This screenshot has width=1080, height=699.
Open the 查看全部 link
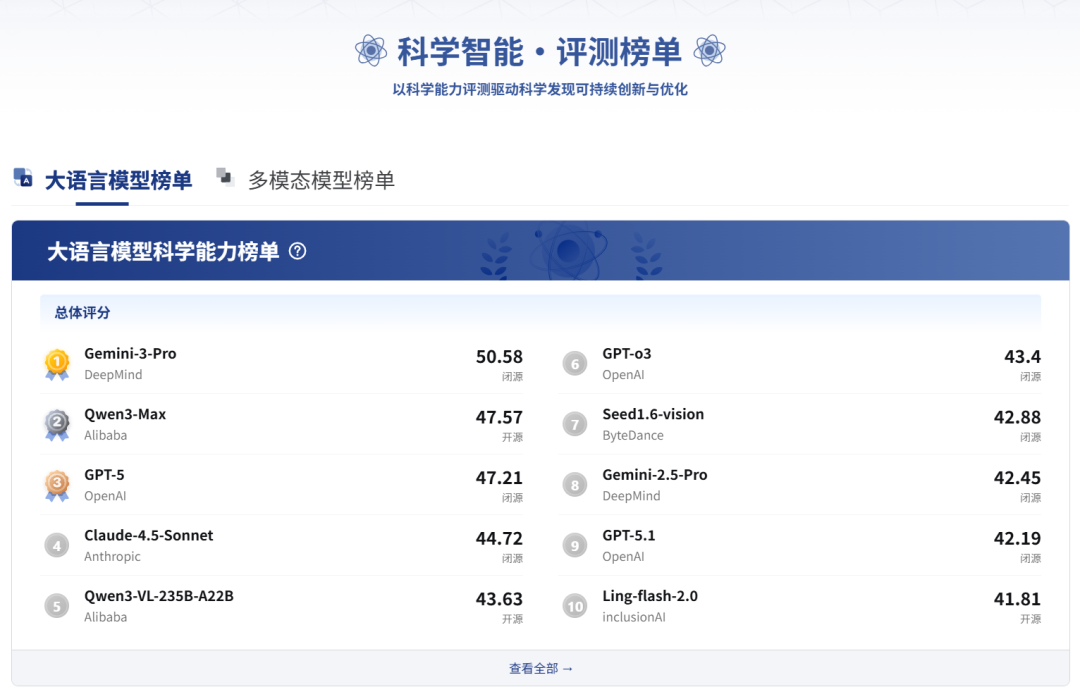tap(541, 668)
